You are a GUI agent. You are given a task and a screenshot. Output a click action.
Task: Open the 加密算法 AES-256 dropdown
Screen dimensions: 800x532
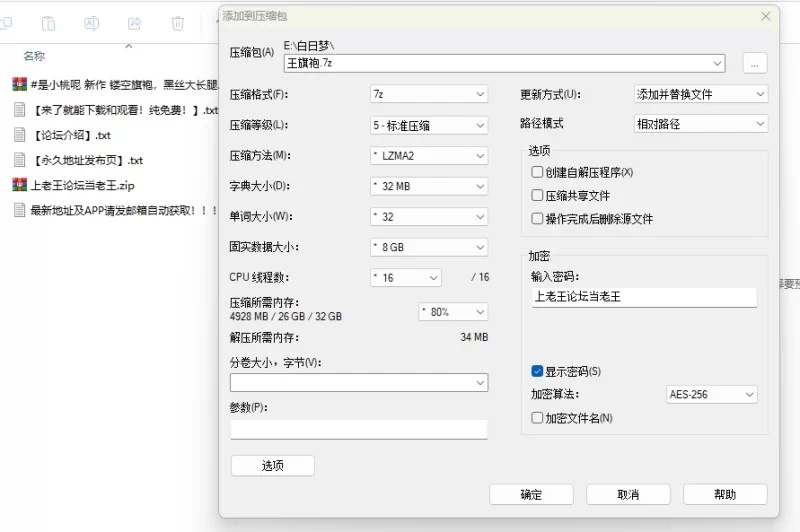point(711,394)
